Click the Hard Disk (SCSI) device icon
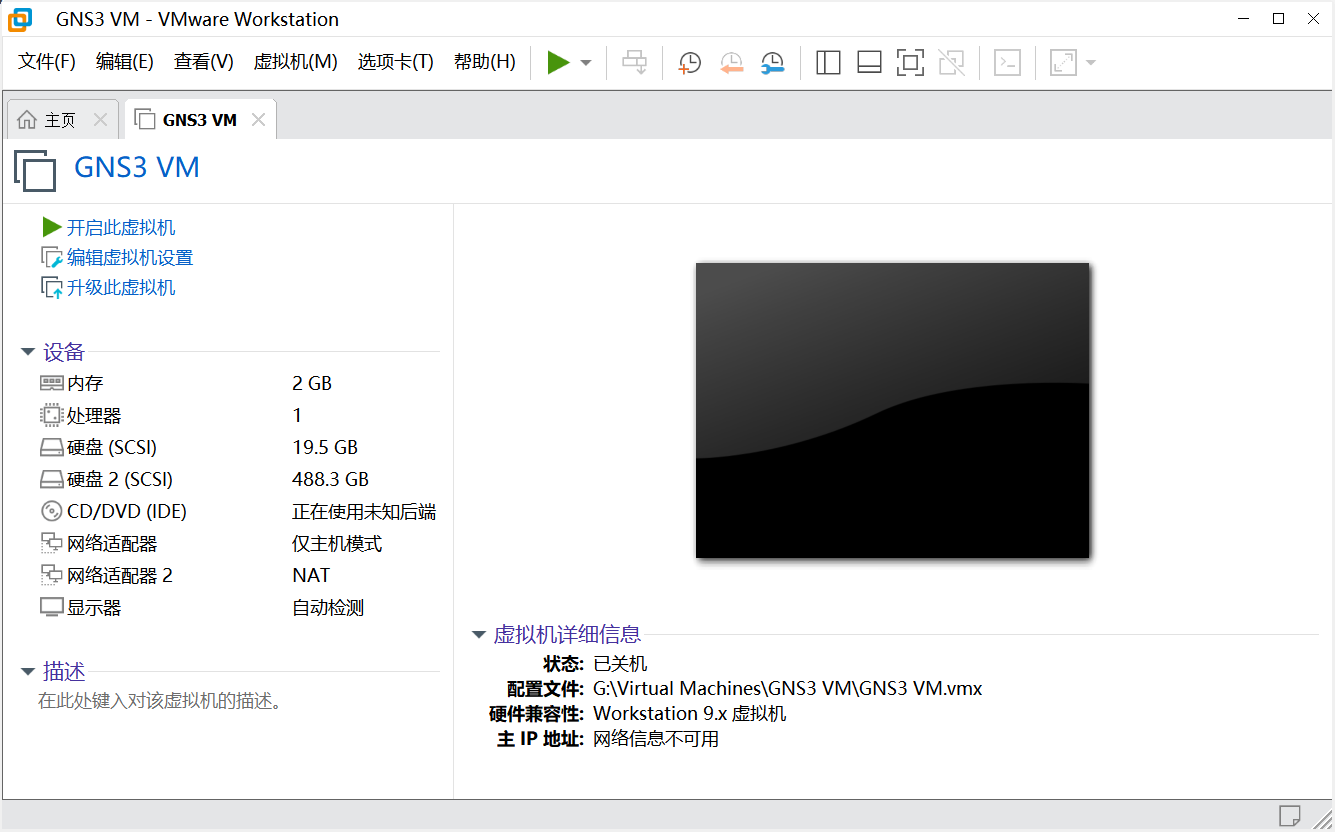 click(51, 447)
